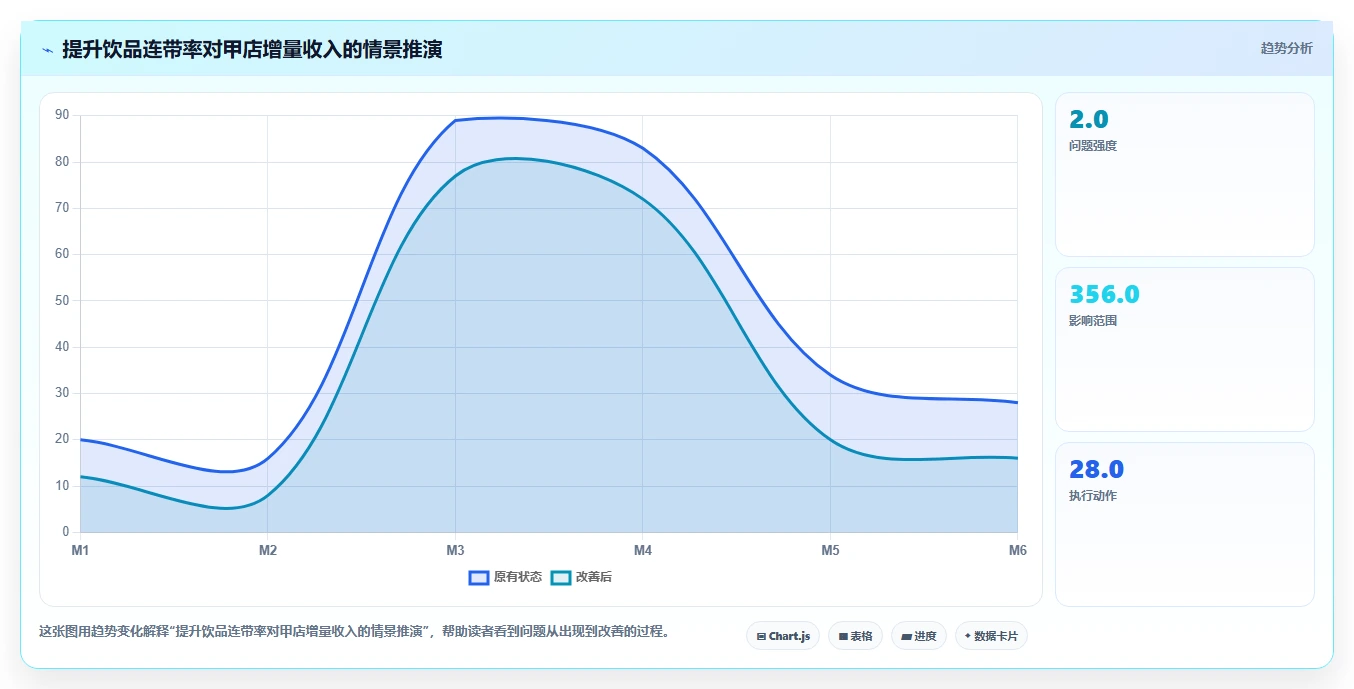Click the icon inside the 进度 tag
Viewport: 1354px width, 689px height.
[x=906, y=636]
